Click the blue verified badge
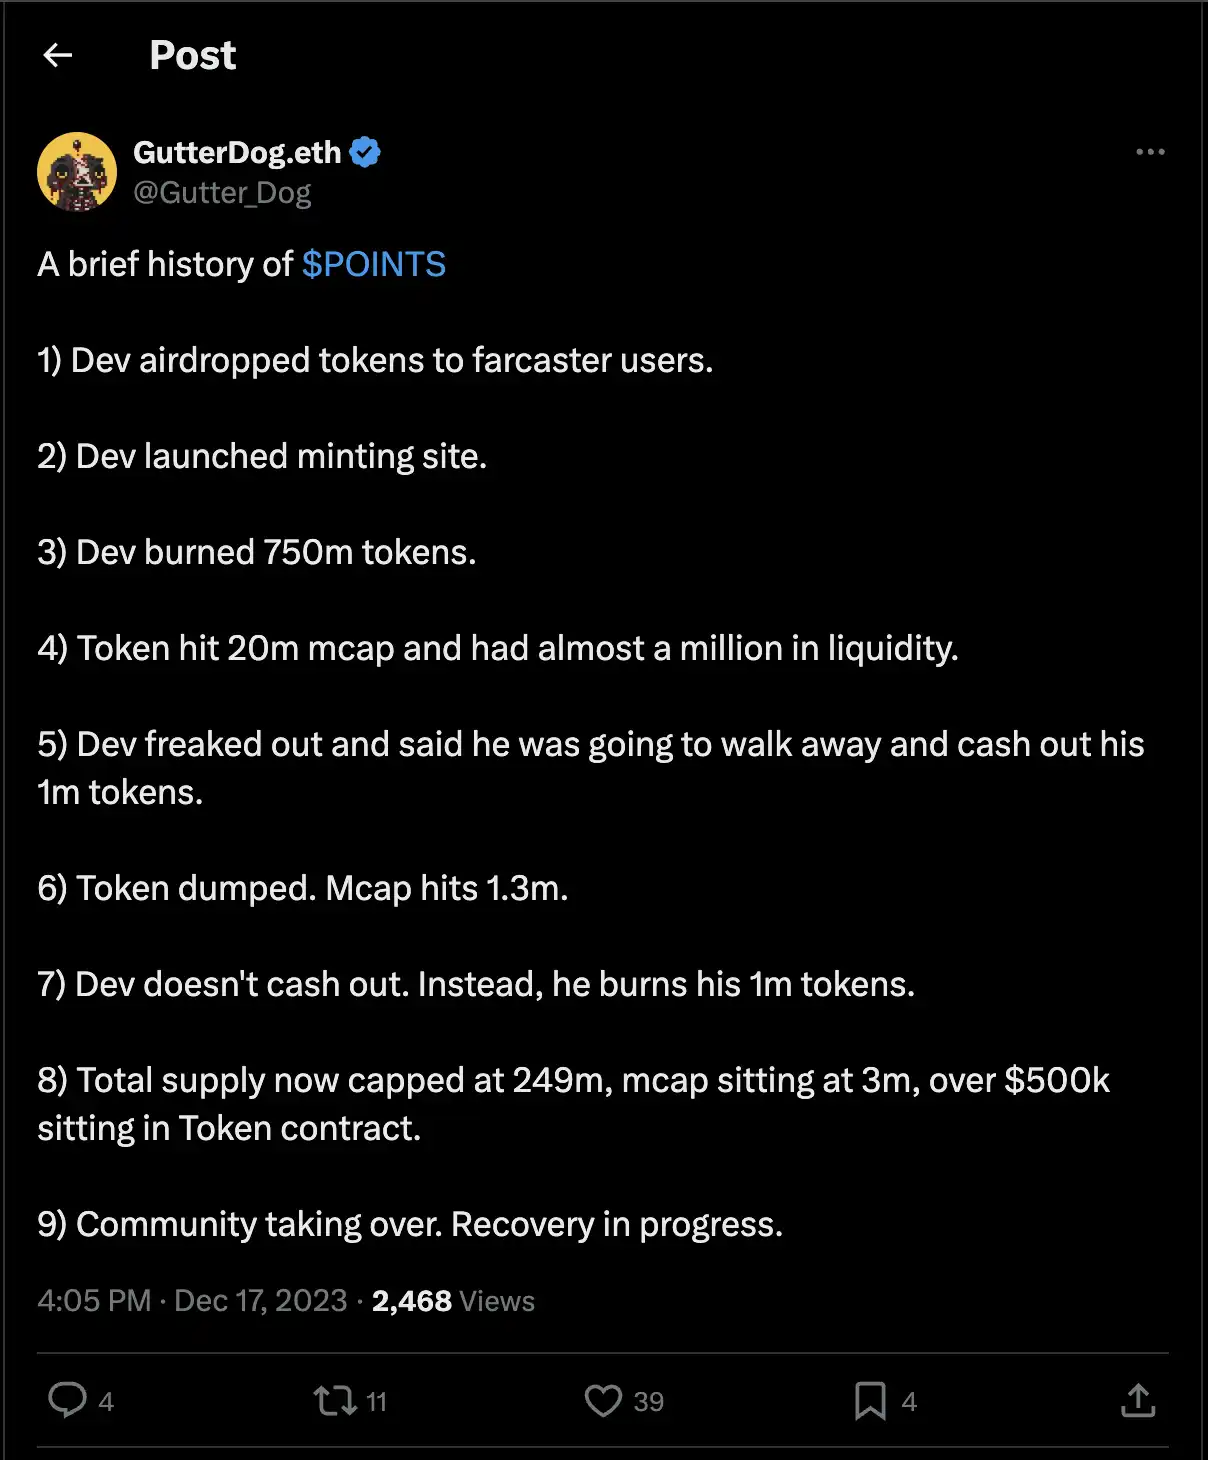The height and width of the screenshot is (1460, 1208). point(366,152)
